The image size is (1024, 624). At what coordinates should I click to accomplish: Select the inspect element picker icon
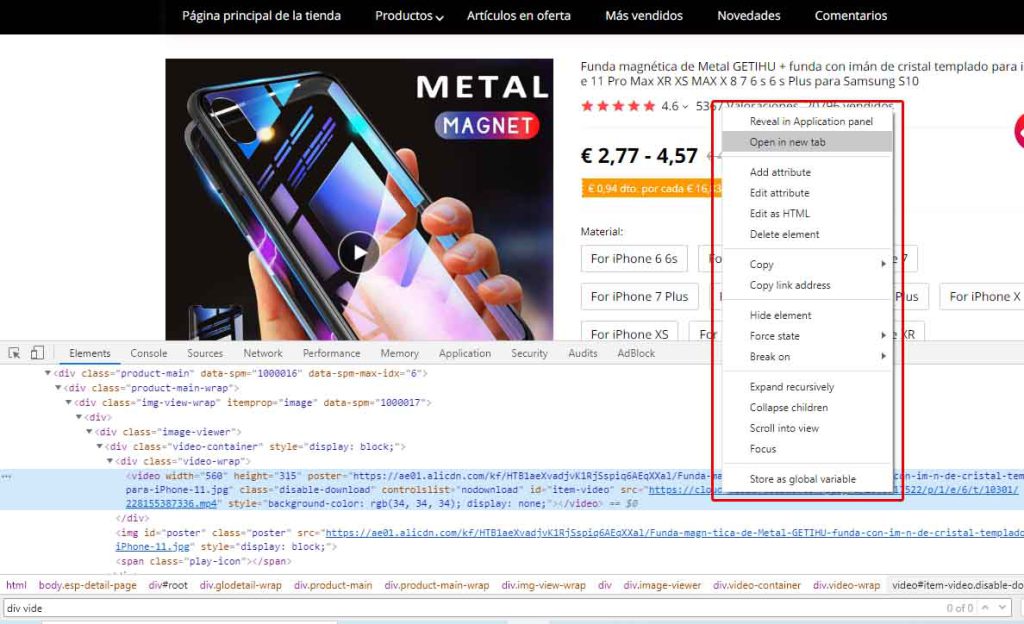pyautogui.click(x=14, y=353)
